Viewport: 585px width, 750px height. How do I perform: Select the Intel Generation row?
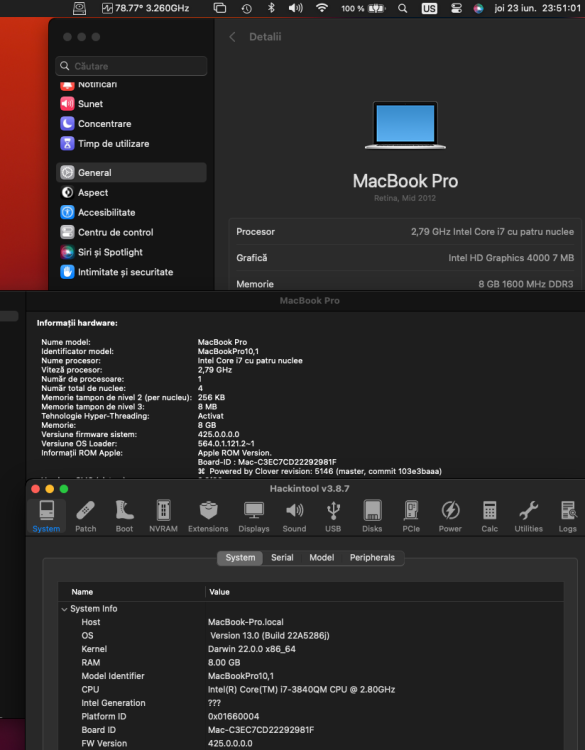(310, 703)
